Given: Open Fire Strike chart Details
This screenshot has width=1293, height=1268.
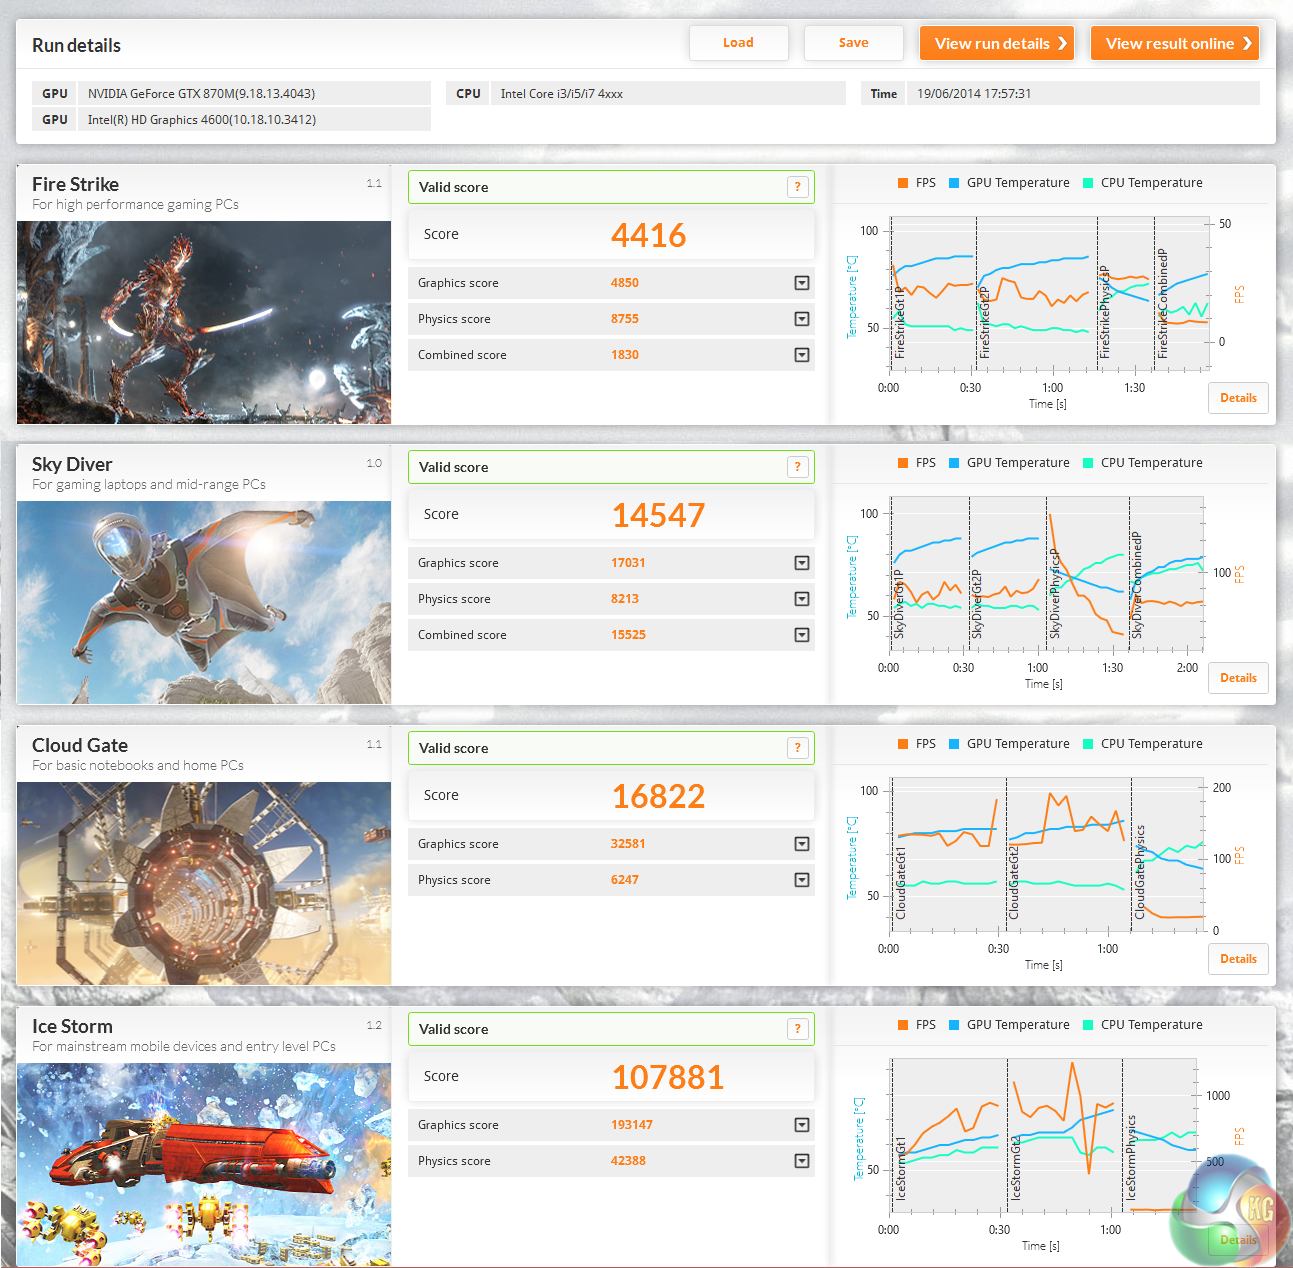Looking at the screenshot, I should 1238,398.
